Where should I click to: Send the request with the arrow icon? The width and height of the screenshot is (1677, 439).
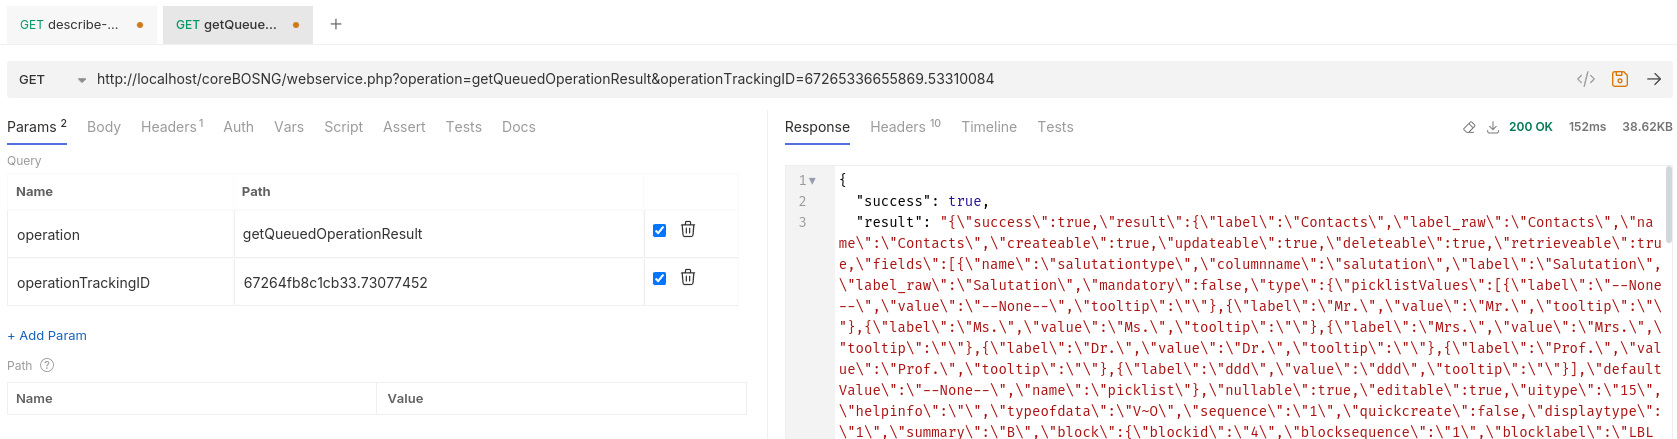pyautogui.click(x=1654, y=79)
